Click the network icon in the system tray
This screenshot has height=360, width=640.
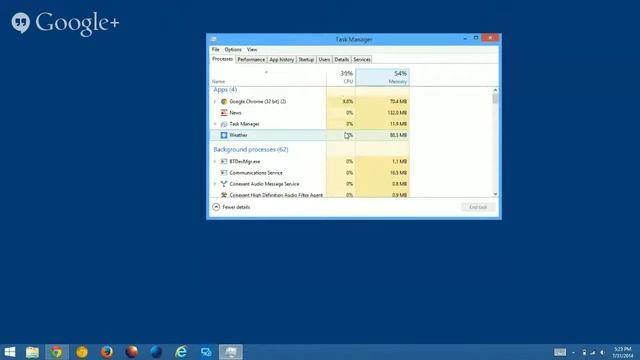tap(593, 352)
